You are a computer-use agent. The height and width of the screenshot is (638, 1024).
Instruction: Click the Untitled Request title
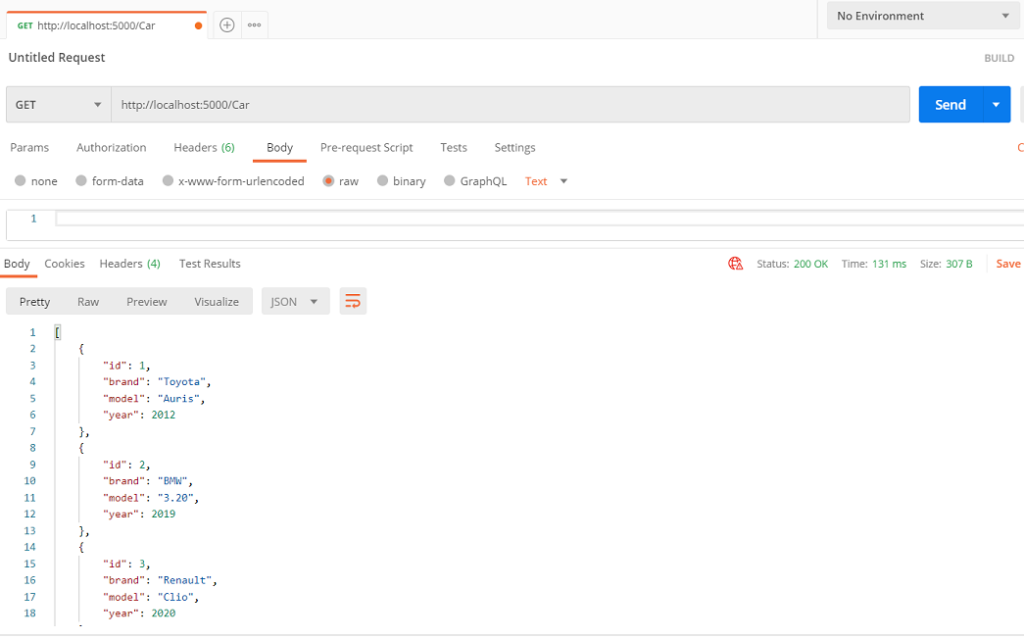pos(57,57)
